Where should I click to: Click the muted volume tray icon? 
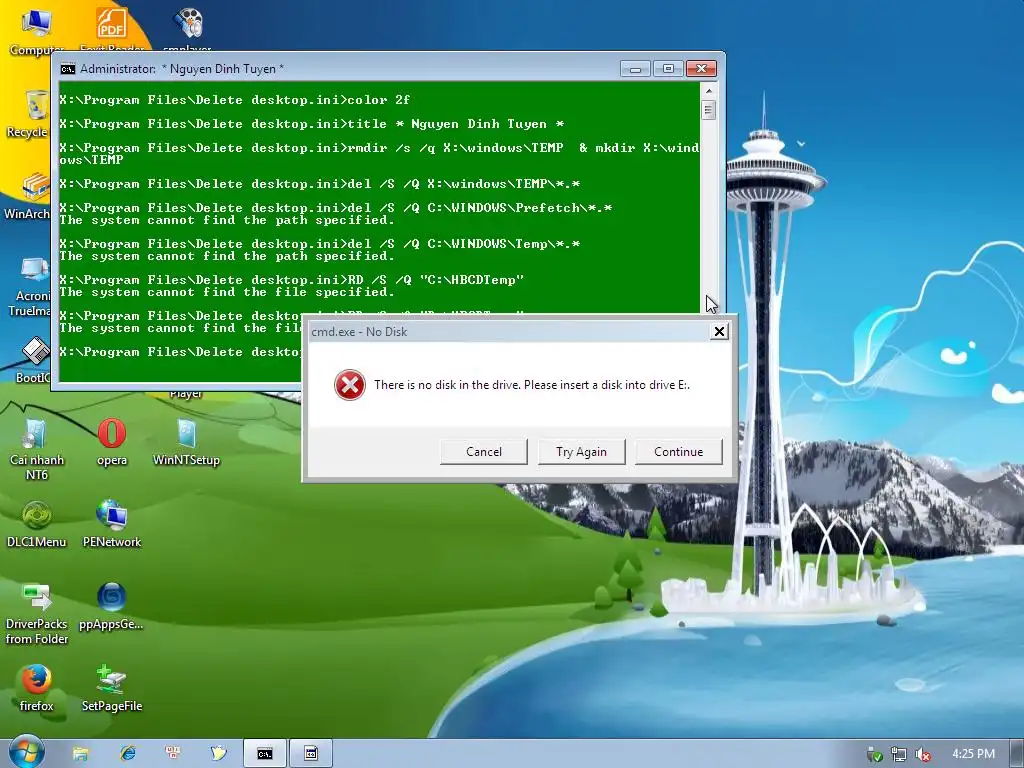click(x=922, y=755)
